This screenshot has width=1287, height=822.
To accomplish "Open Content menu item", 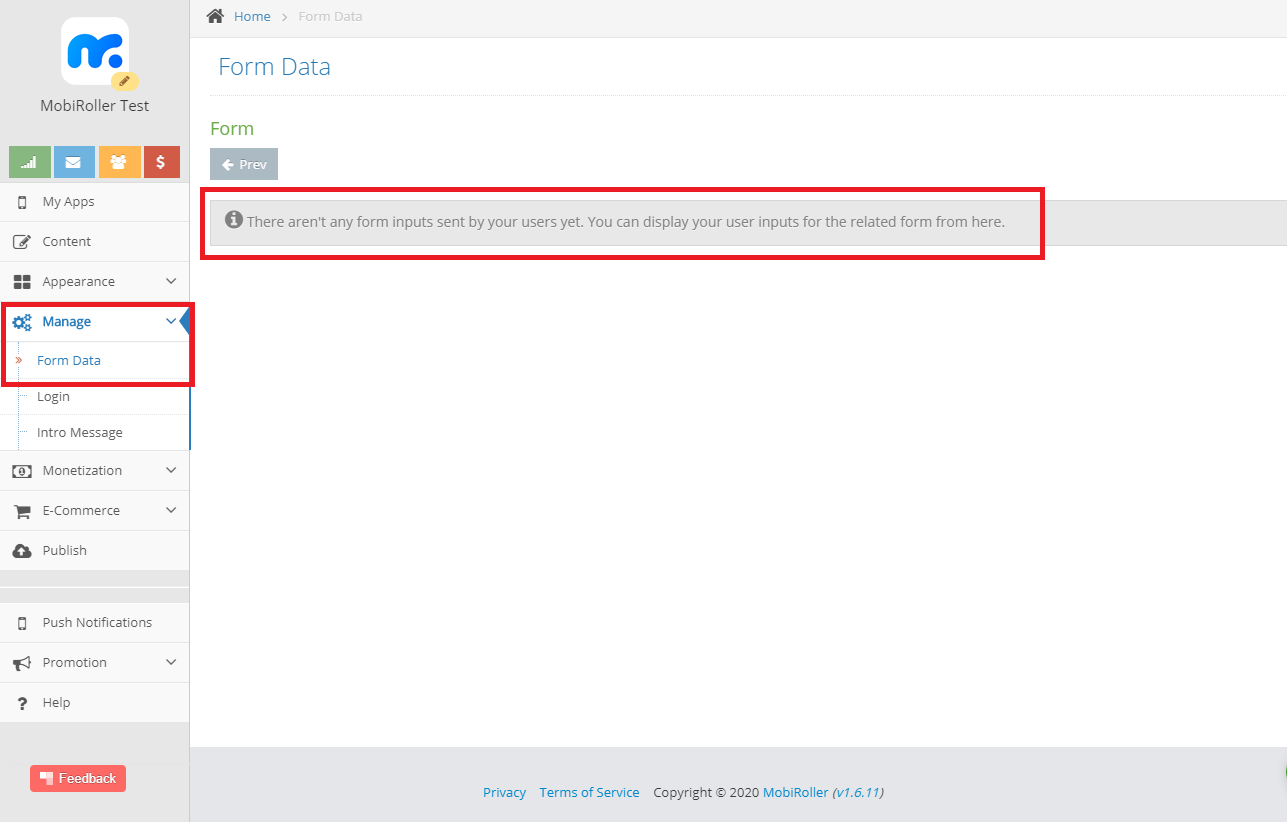I will (x=95, y=242).
